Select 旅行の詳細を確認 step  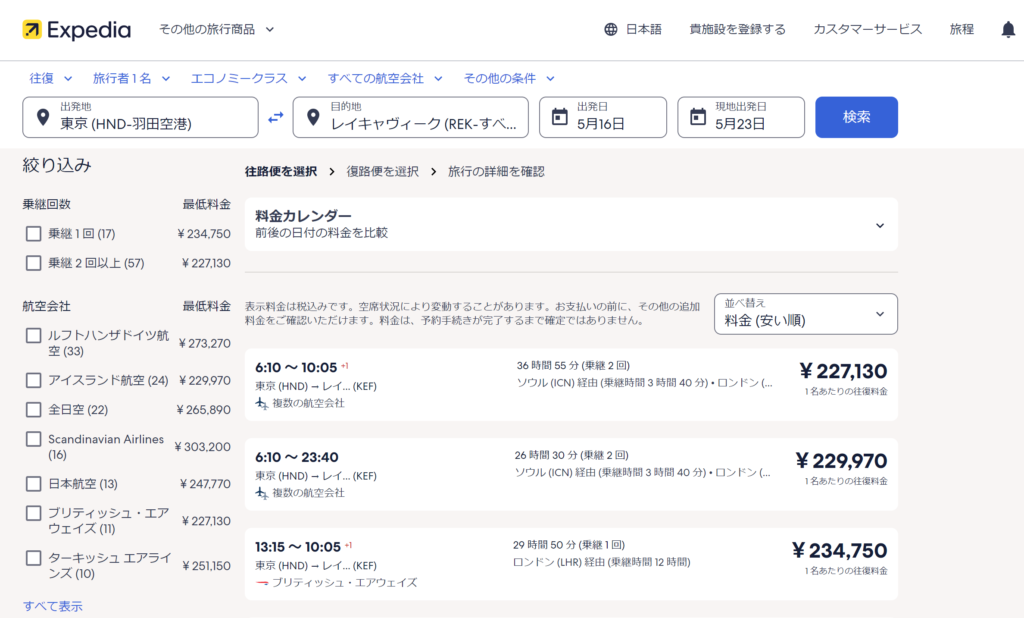(x=496, y=171)
